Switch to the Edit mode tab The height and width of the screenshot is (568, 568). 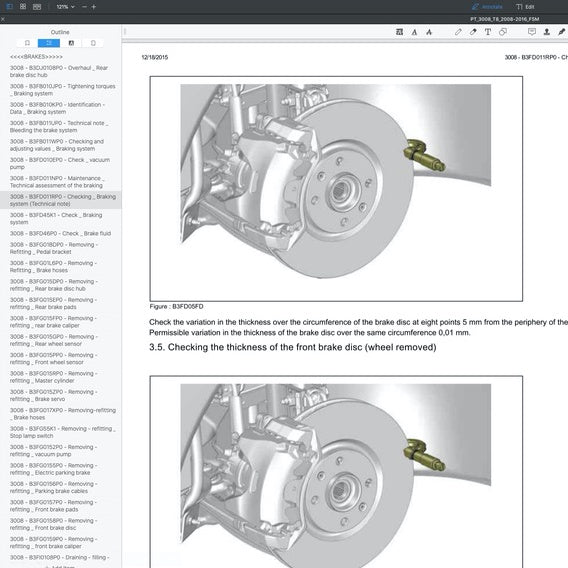525,7
